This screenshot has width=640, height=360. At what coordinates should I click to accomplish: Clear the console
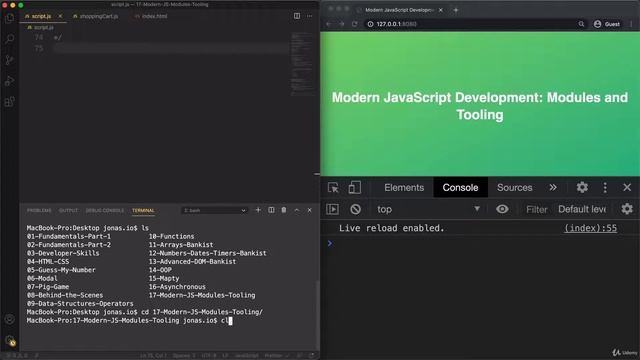pos(355,209)
